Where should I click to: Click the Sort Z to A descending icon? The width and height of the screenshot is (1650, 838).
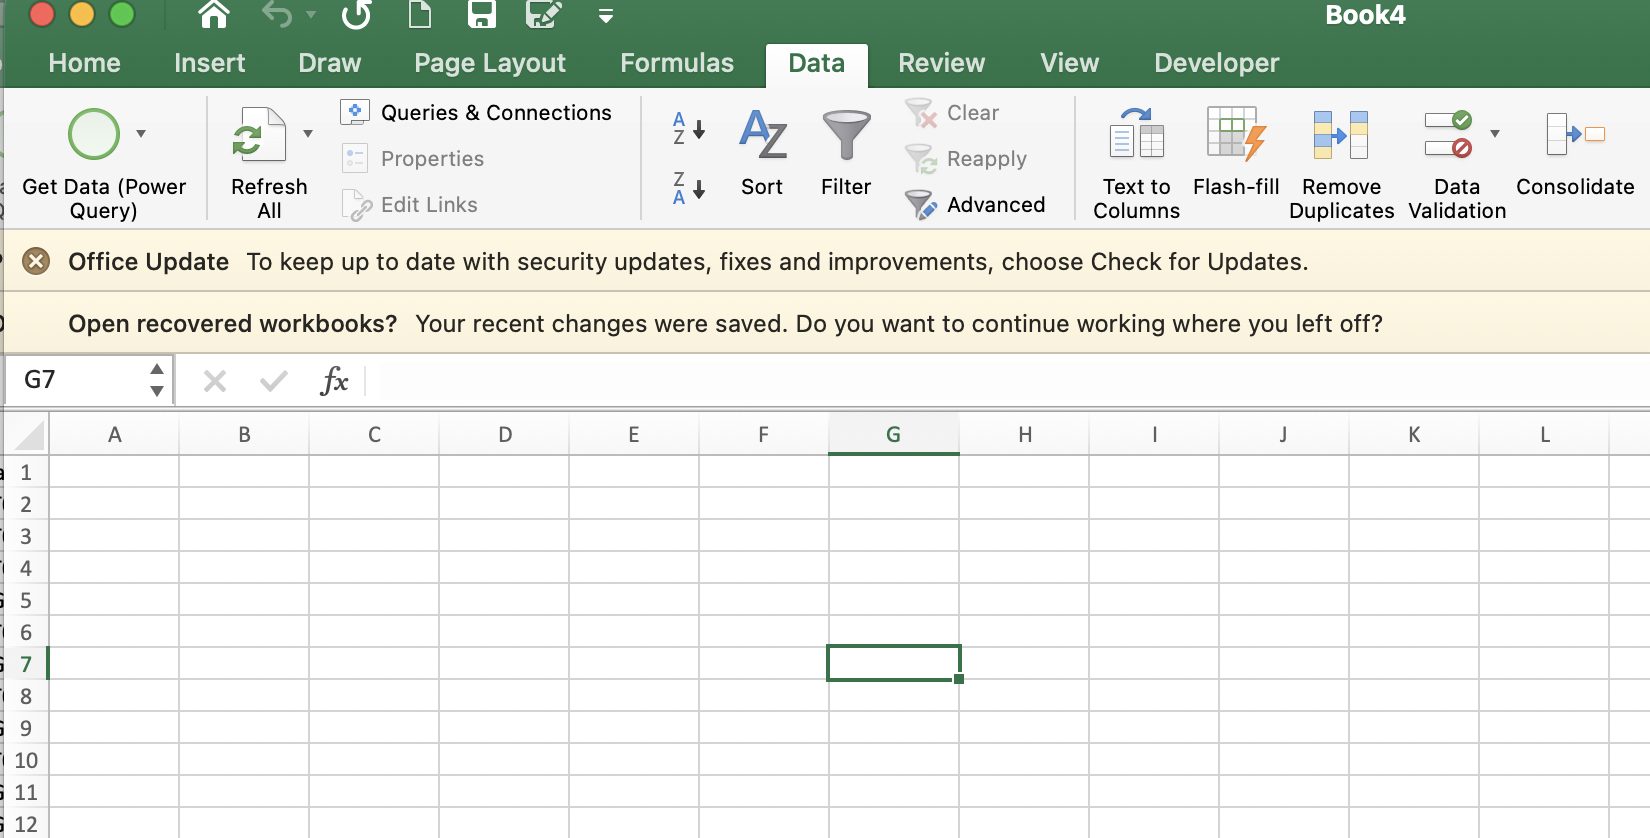(688, 188)
